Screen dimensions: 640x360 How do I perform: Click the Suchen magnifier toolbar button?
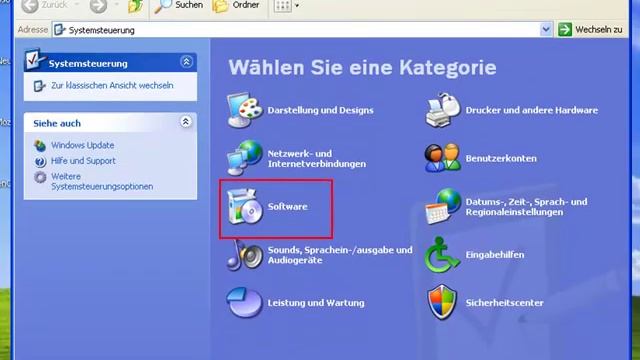[x=179, y=6]
